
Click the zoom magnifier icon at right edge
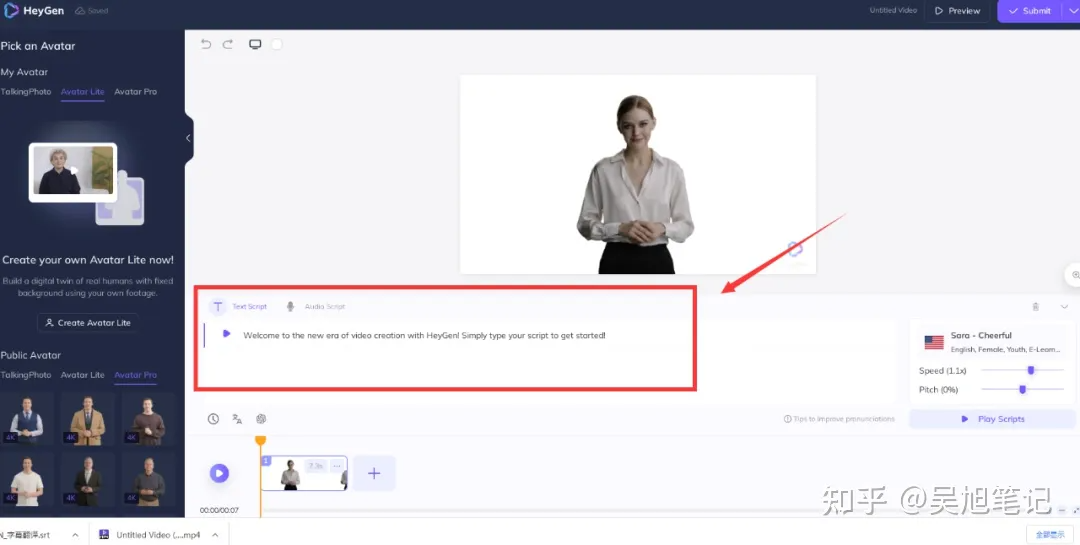point(1074,275)
